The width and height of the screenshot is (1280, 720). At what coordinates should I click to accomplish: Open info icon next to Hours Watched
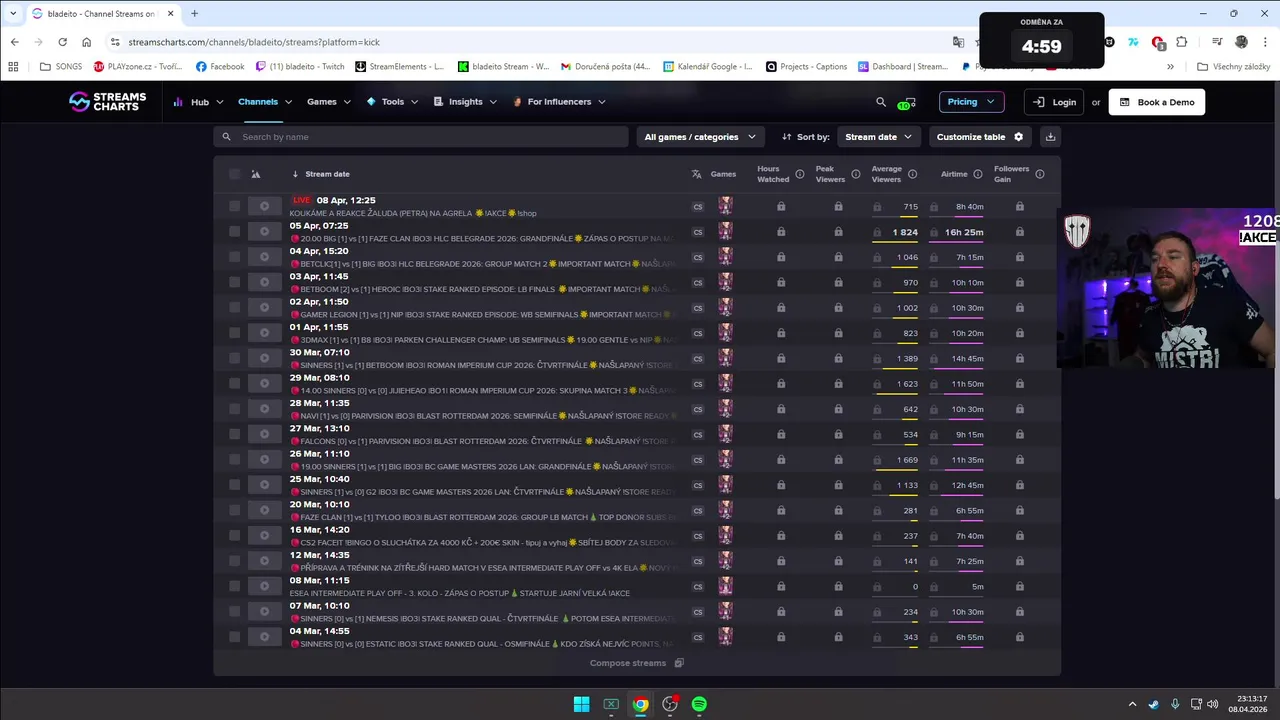click(x=799, y=174)
